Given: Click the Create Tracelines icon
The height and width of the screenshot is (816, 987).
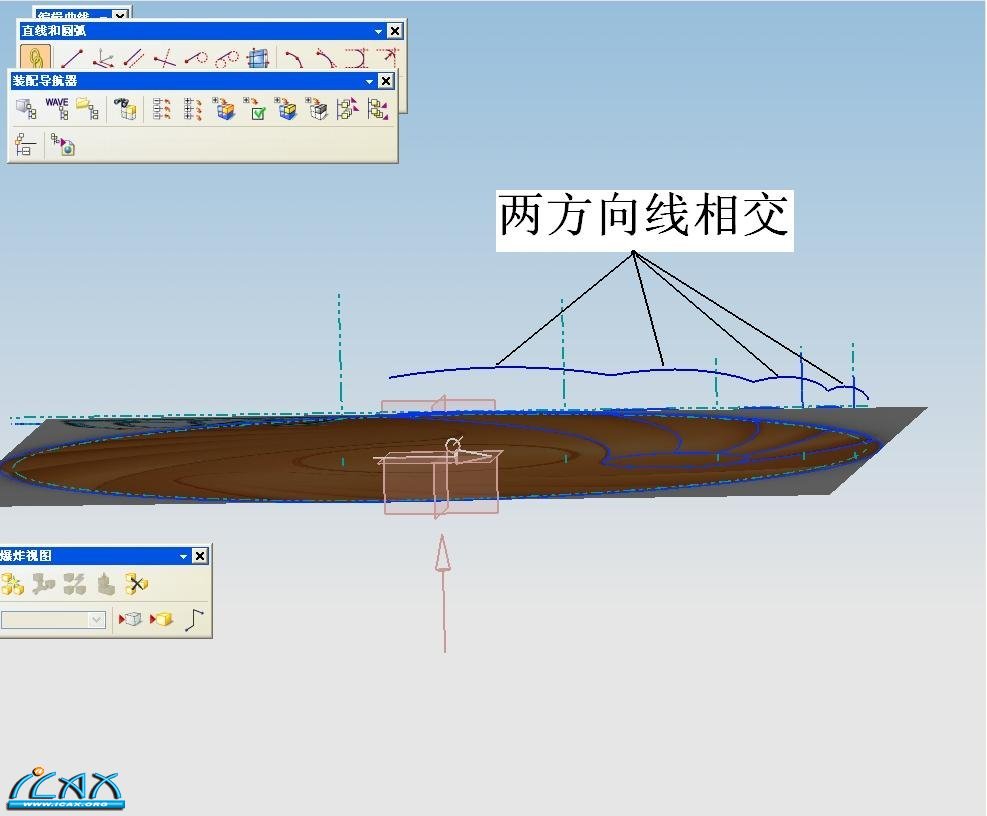Looking at the screenshot, I should point(195,620).
